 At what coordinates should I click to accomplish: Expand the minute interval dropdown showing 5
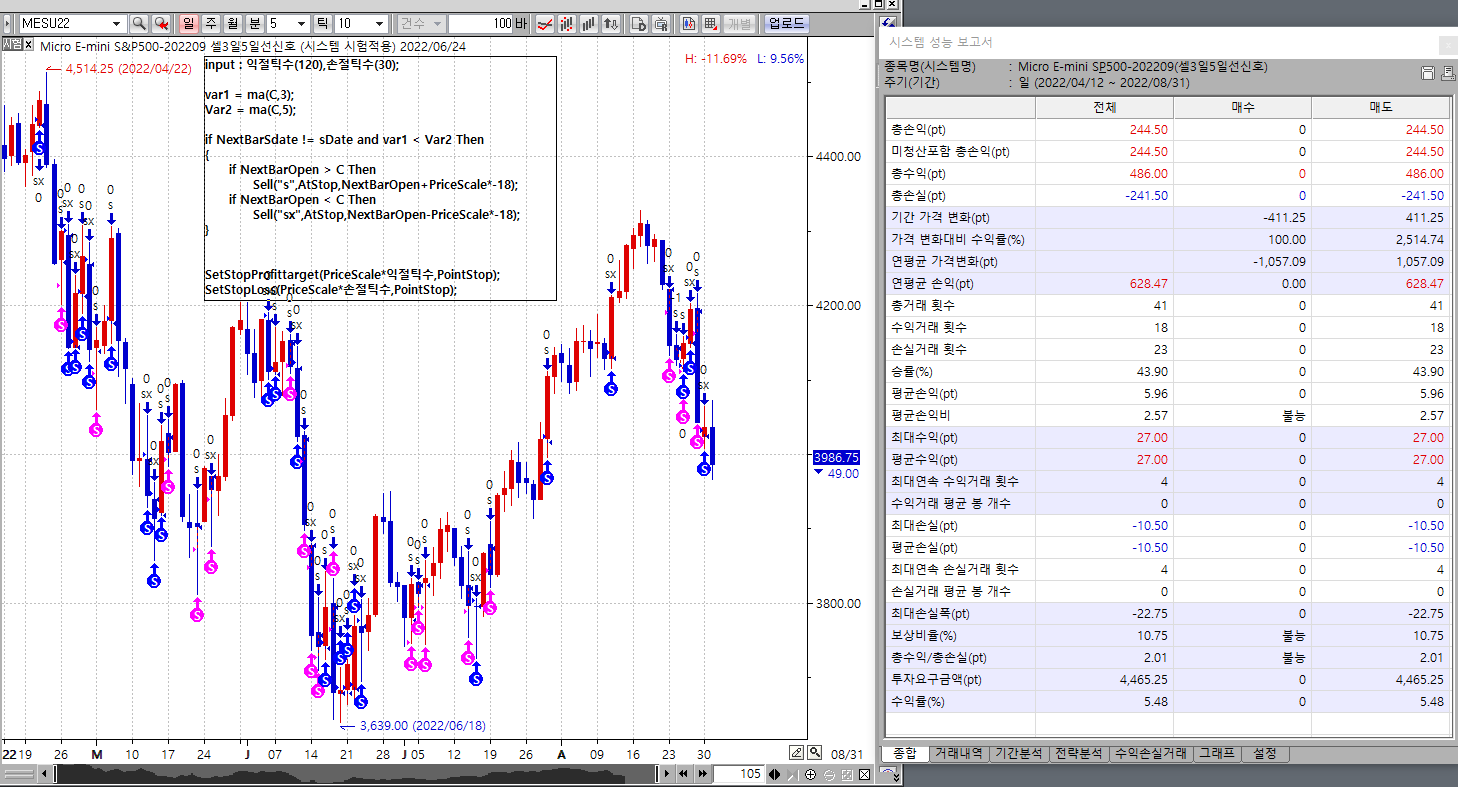[302, 23]
